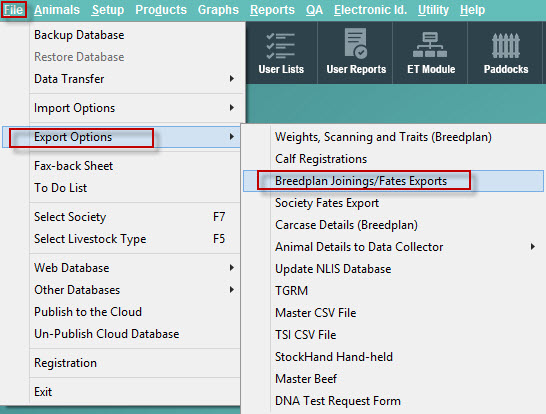
Task: Open the Animals menu
Action: click(57, 10)
